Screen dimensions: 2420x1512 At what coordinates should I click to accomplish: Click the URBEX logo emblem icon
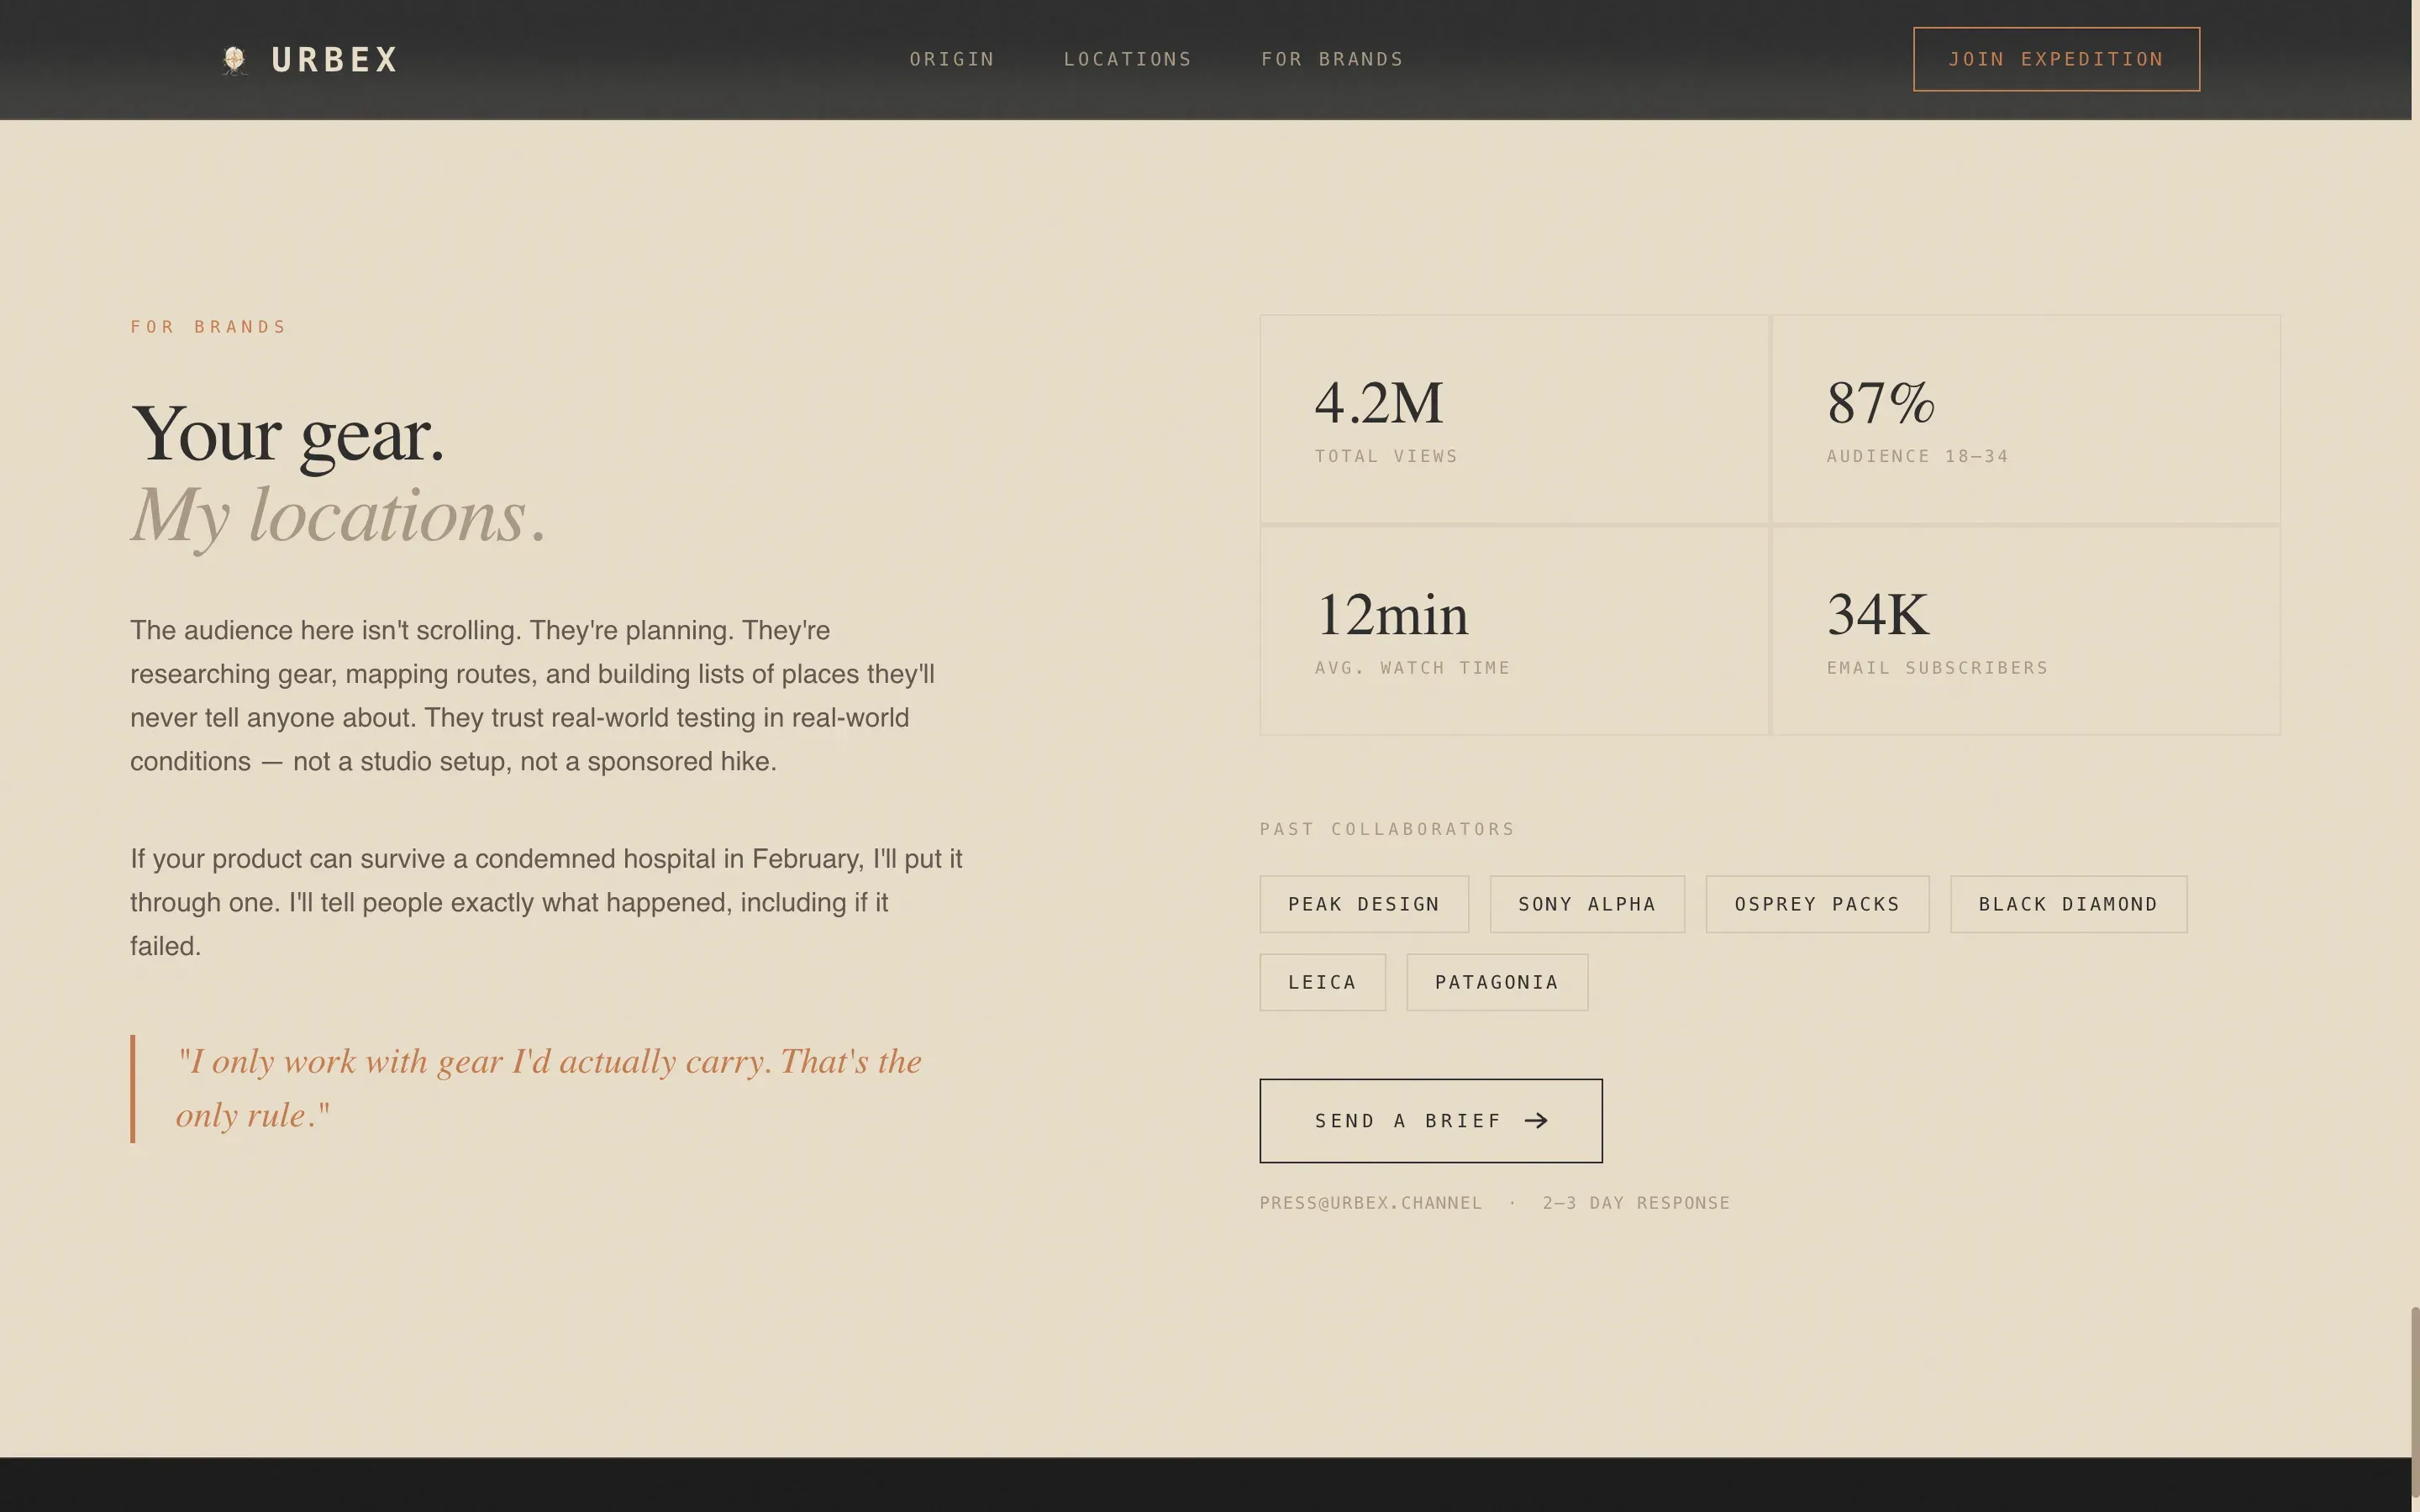click(x=235, y=60)
